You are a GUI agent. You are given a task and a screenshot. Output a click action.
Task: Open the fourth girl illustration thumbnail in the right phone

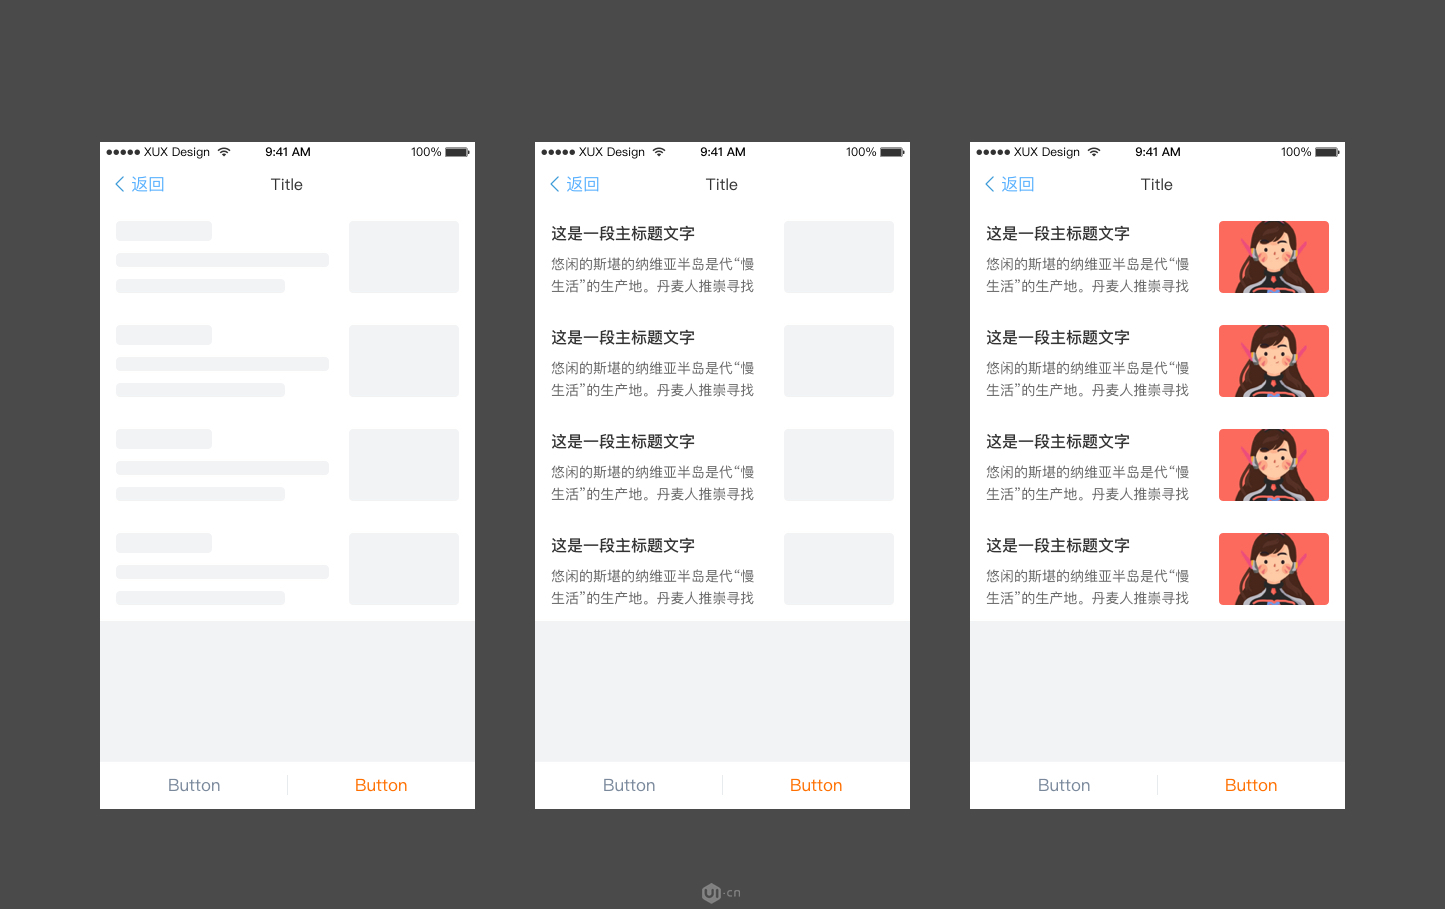click(x=1274, y=569)
